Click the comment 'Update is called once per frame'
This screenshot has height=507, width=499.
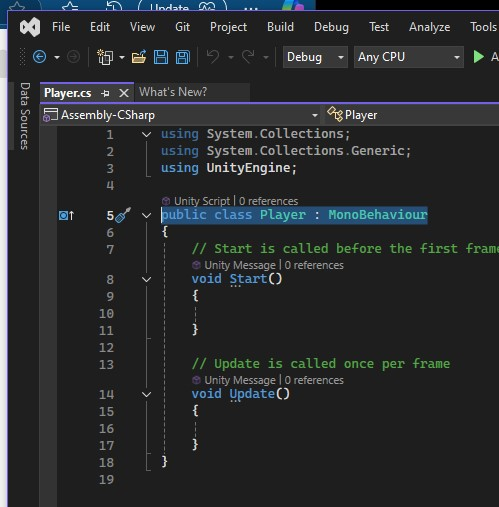321,364
